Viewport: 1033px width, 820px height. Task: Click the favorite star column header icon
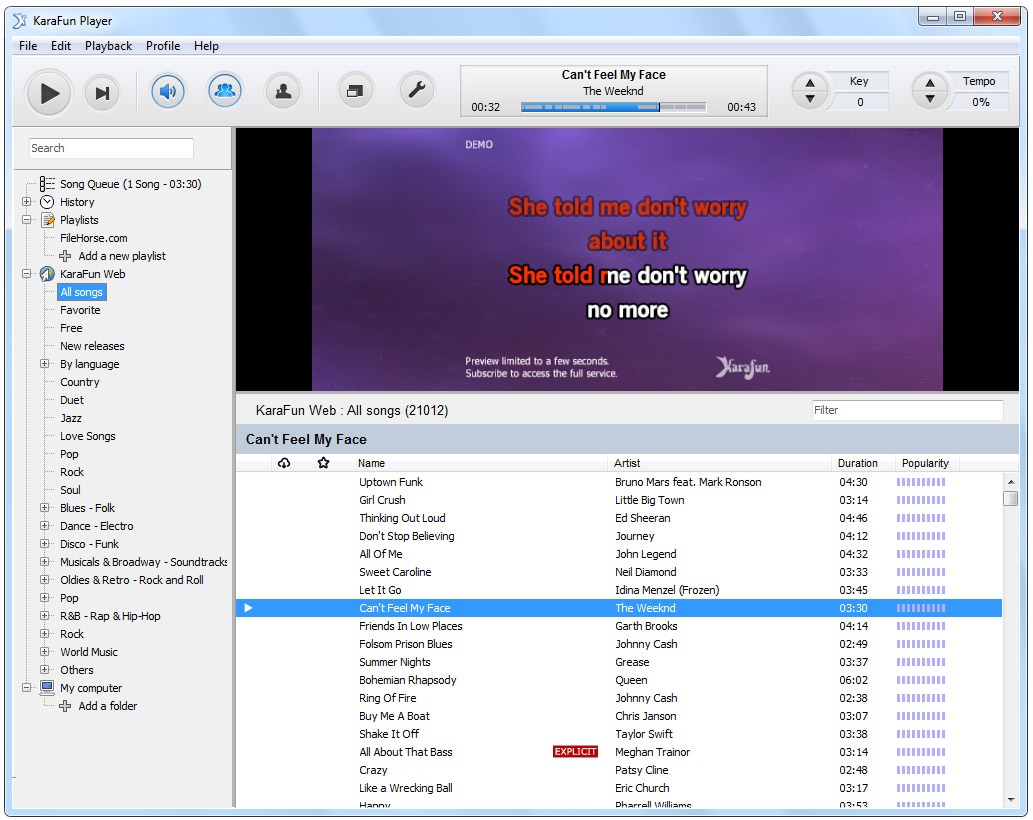pos(323,463)
